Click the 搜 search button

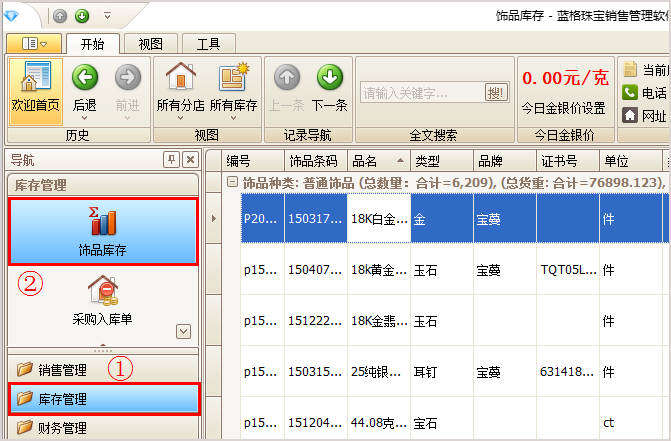point(495,93)
